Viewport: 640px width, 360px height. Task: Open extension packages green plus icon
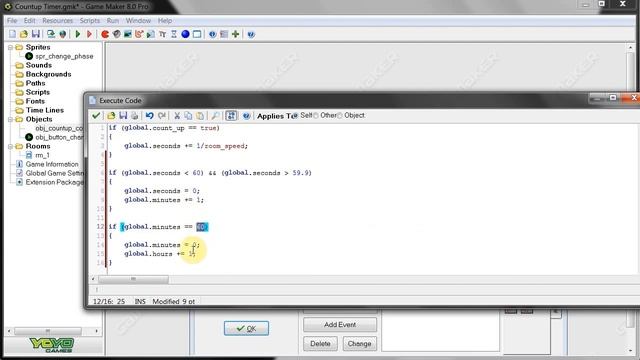236,34
